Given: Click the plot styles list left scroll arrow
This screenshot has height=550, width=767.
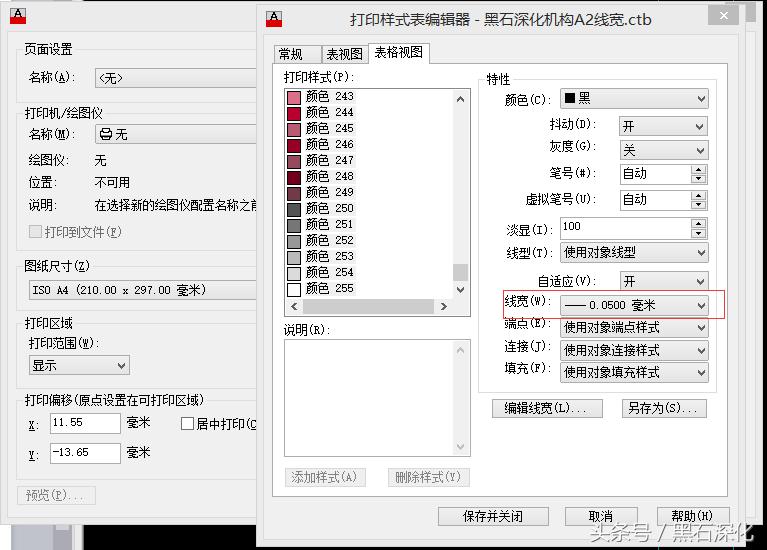Looking at the screenshot, I should [x=294, y=306].
